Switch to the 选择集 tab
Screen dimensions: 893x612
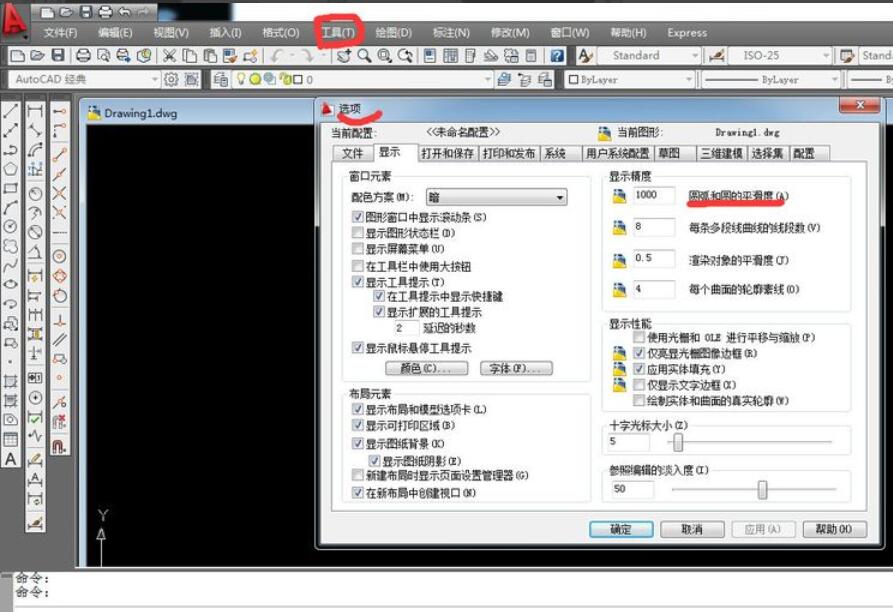click(x=767, y=153)
